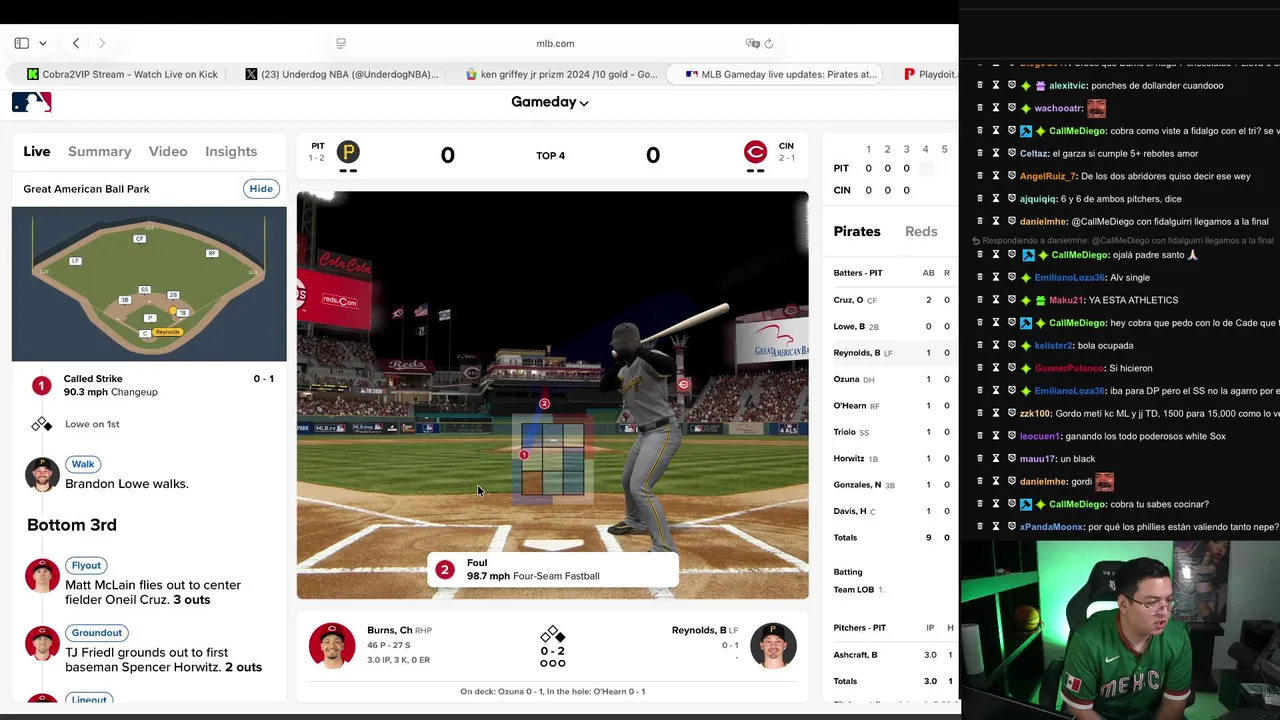This screenshot has width=1280, height=720.
Task: Delete ajquiqiq's message with trash icon
Action: [x=980, y=198]
